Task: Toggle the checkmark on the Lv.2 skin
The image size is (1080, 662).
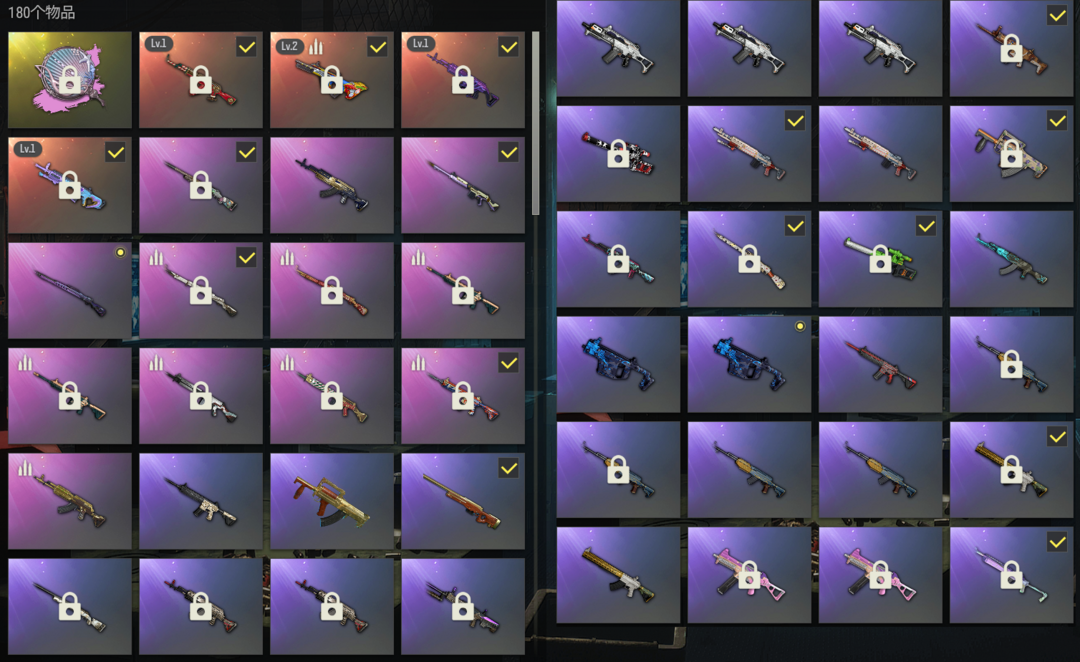Action: tap(377, 48)
